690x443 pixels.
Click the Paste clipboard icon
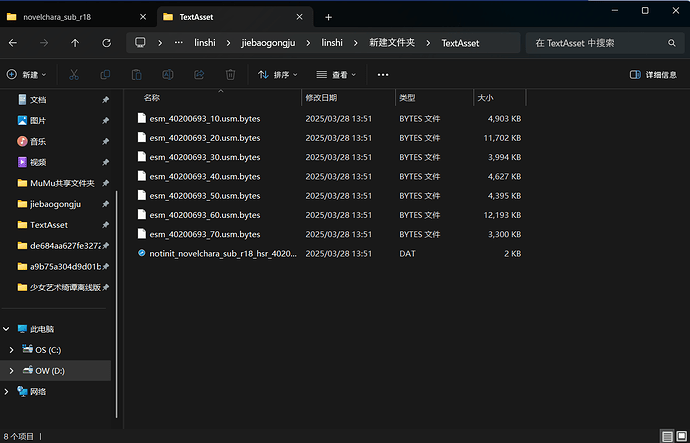pos(136,75)
